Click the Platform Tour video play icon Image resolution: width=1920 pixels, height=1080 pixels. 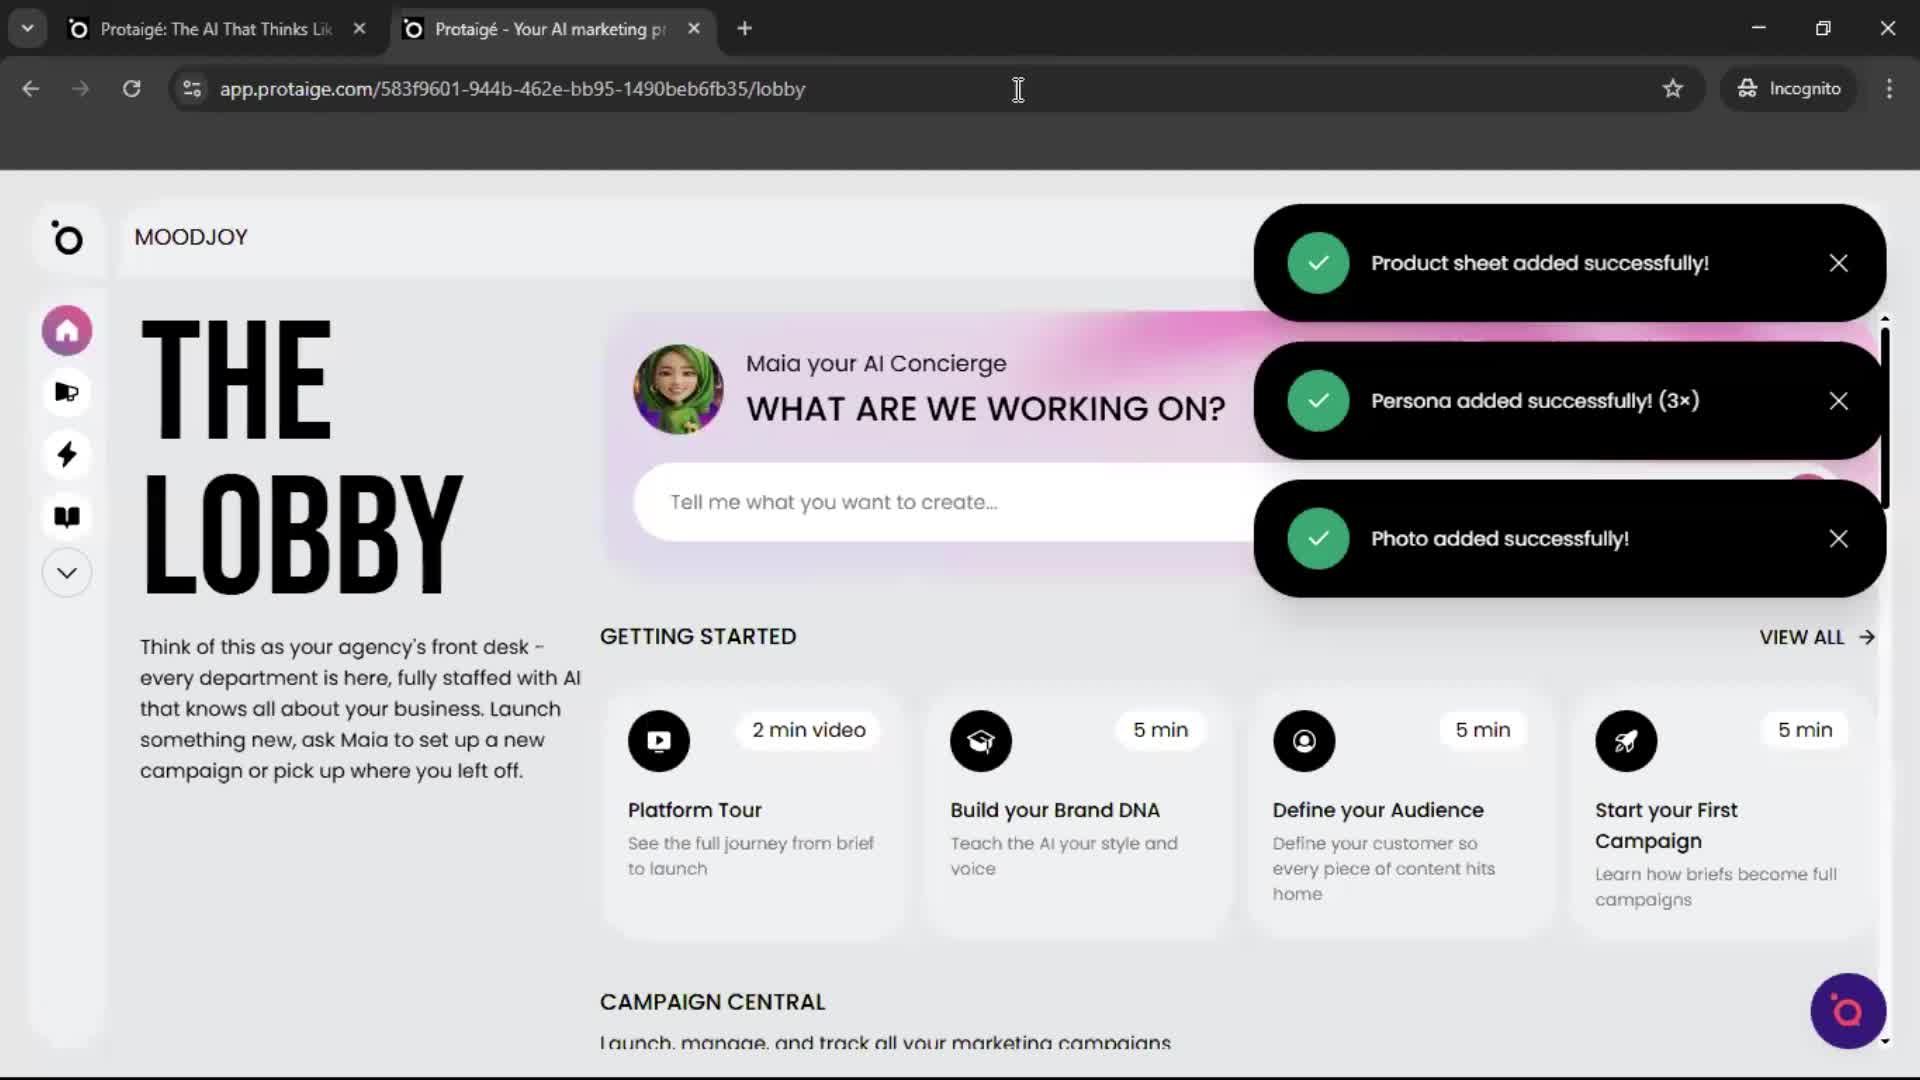(x=658, y=741)
